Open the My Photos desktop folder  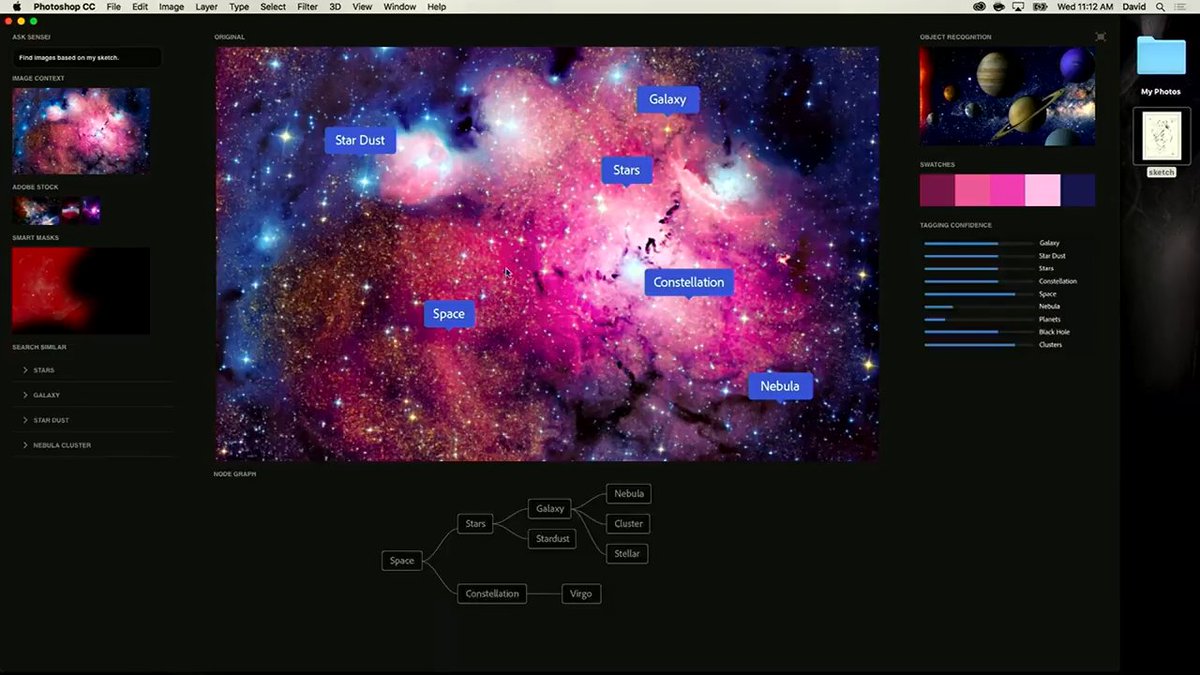coord(1161,66)
